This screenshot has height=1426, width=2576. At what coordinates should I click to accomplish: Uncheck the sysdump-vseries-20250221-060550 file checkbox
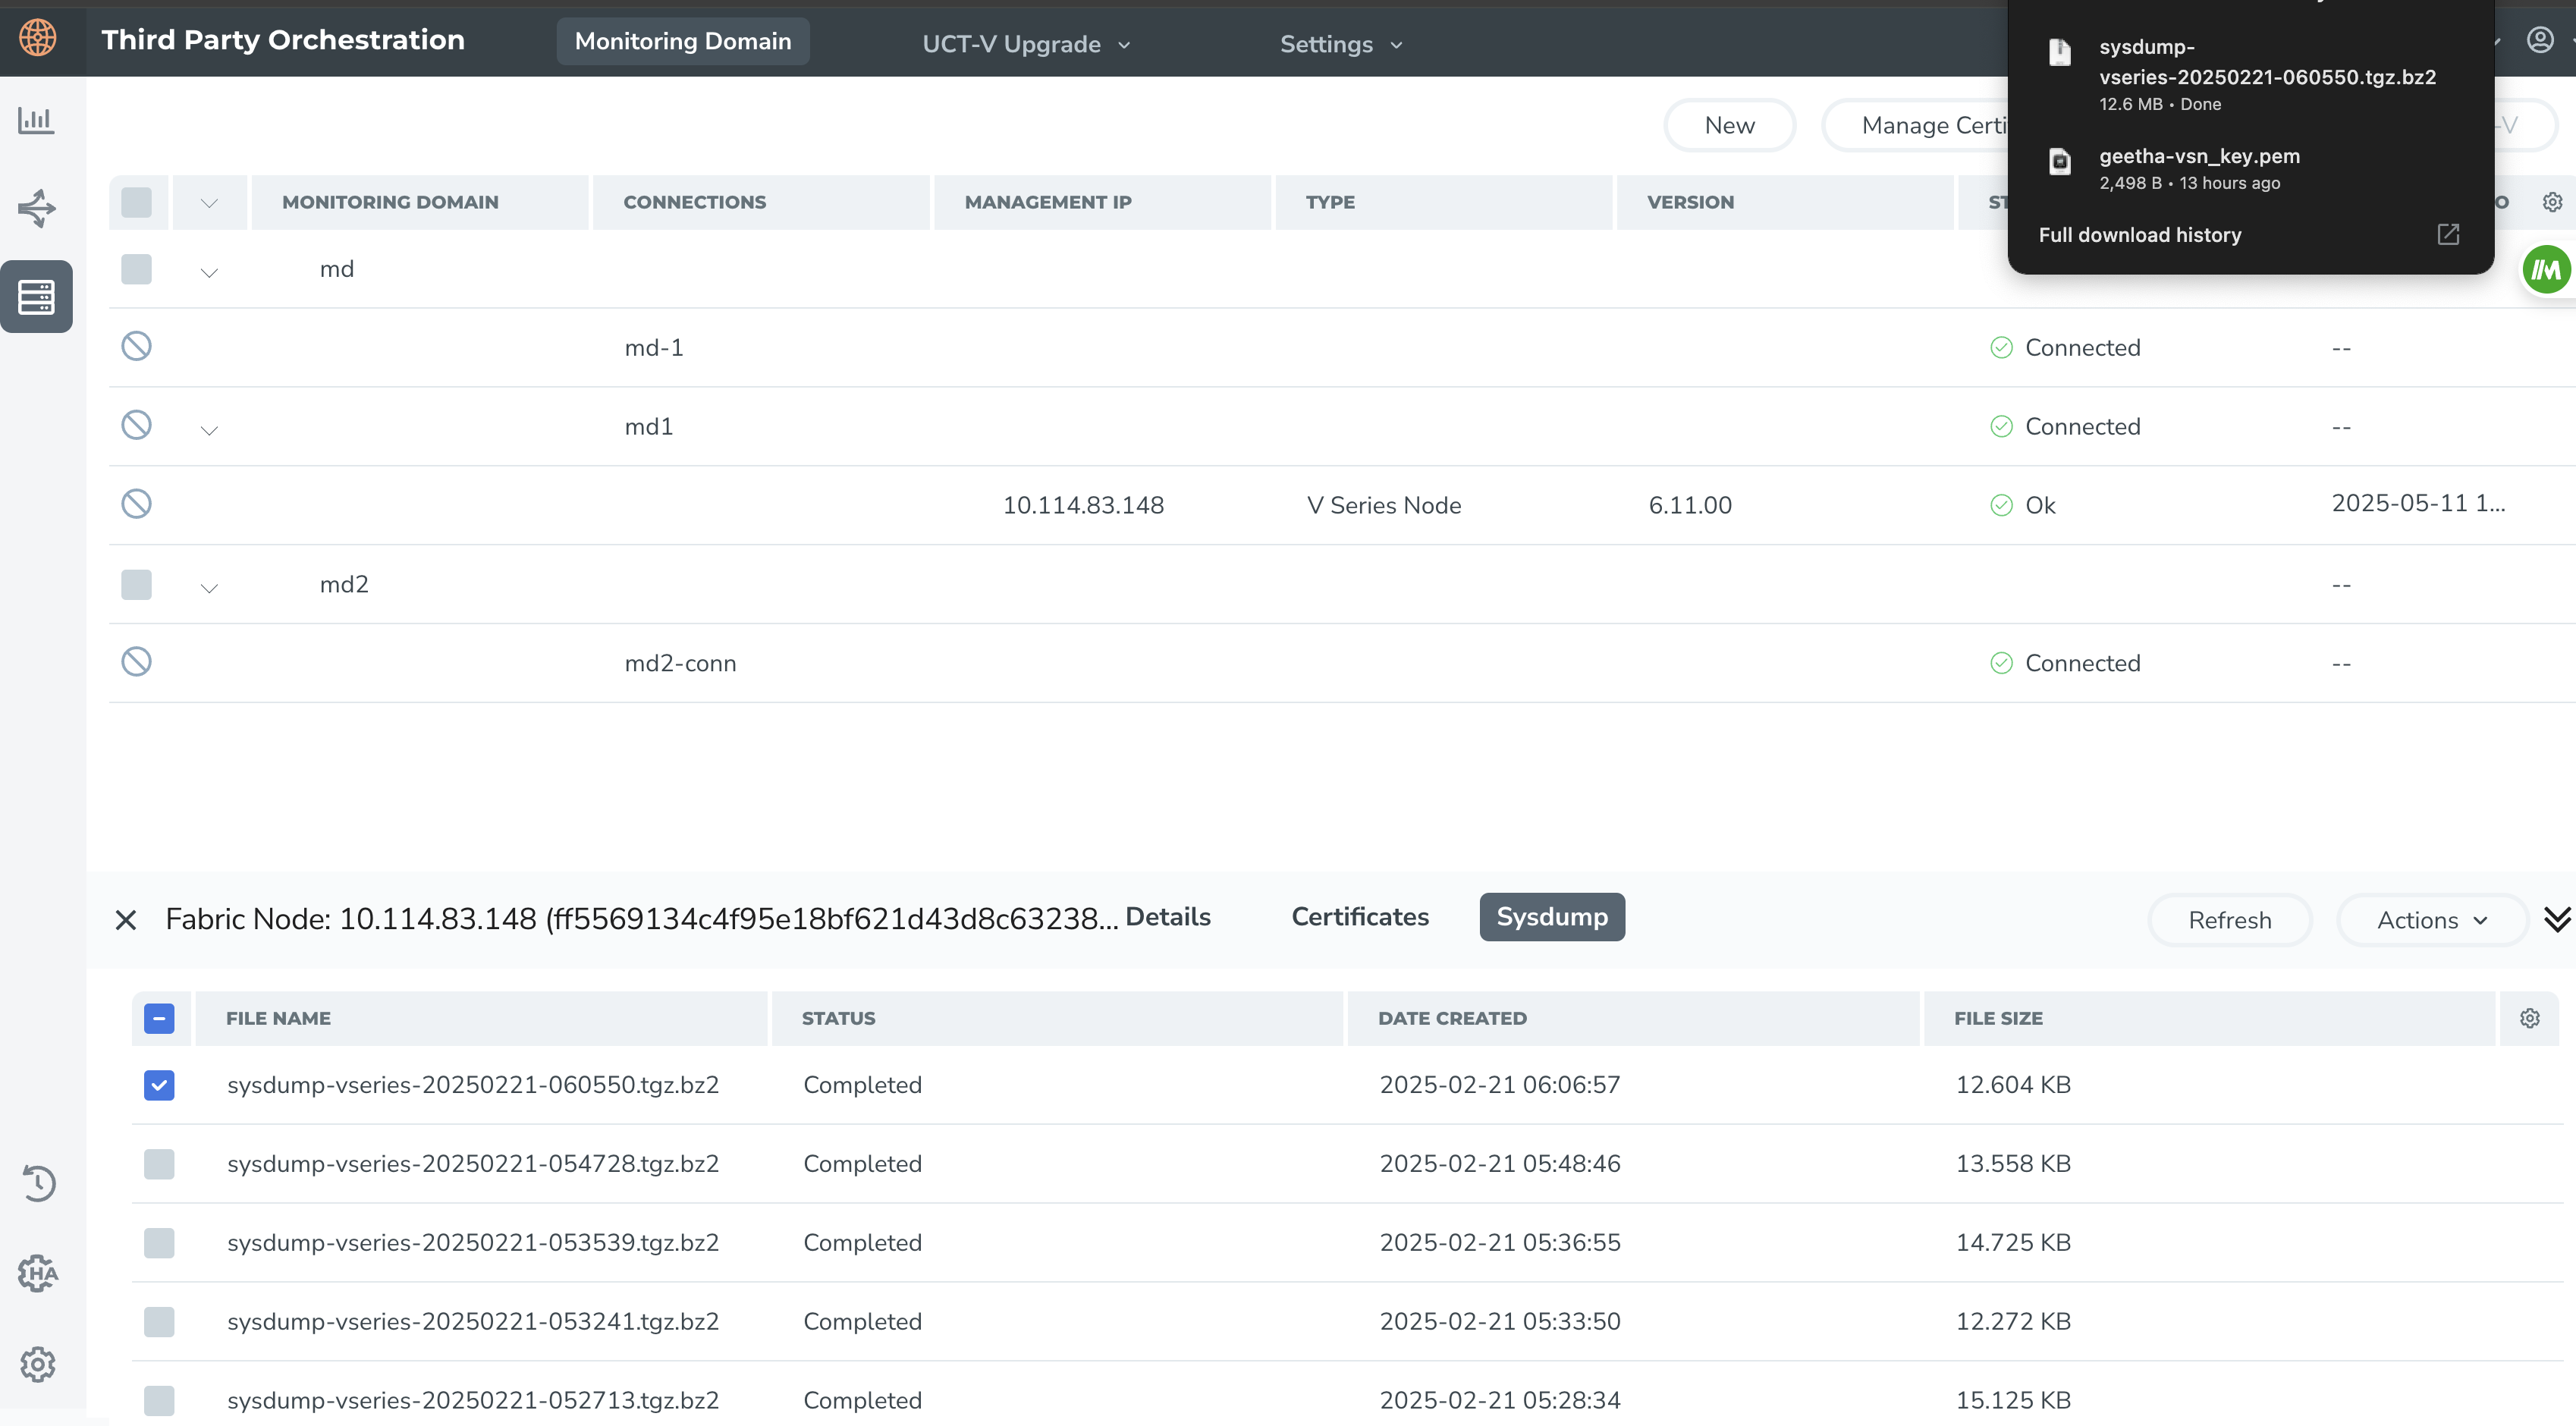(x=159, y=1085)
